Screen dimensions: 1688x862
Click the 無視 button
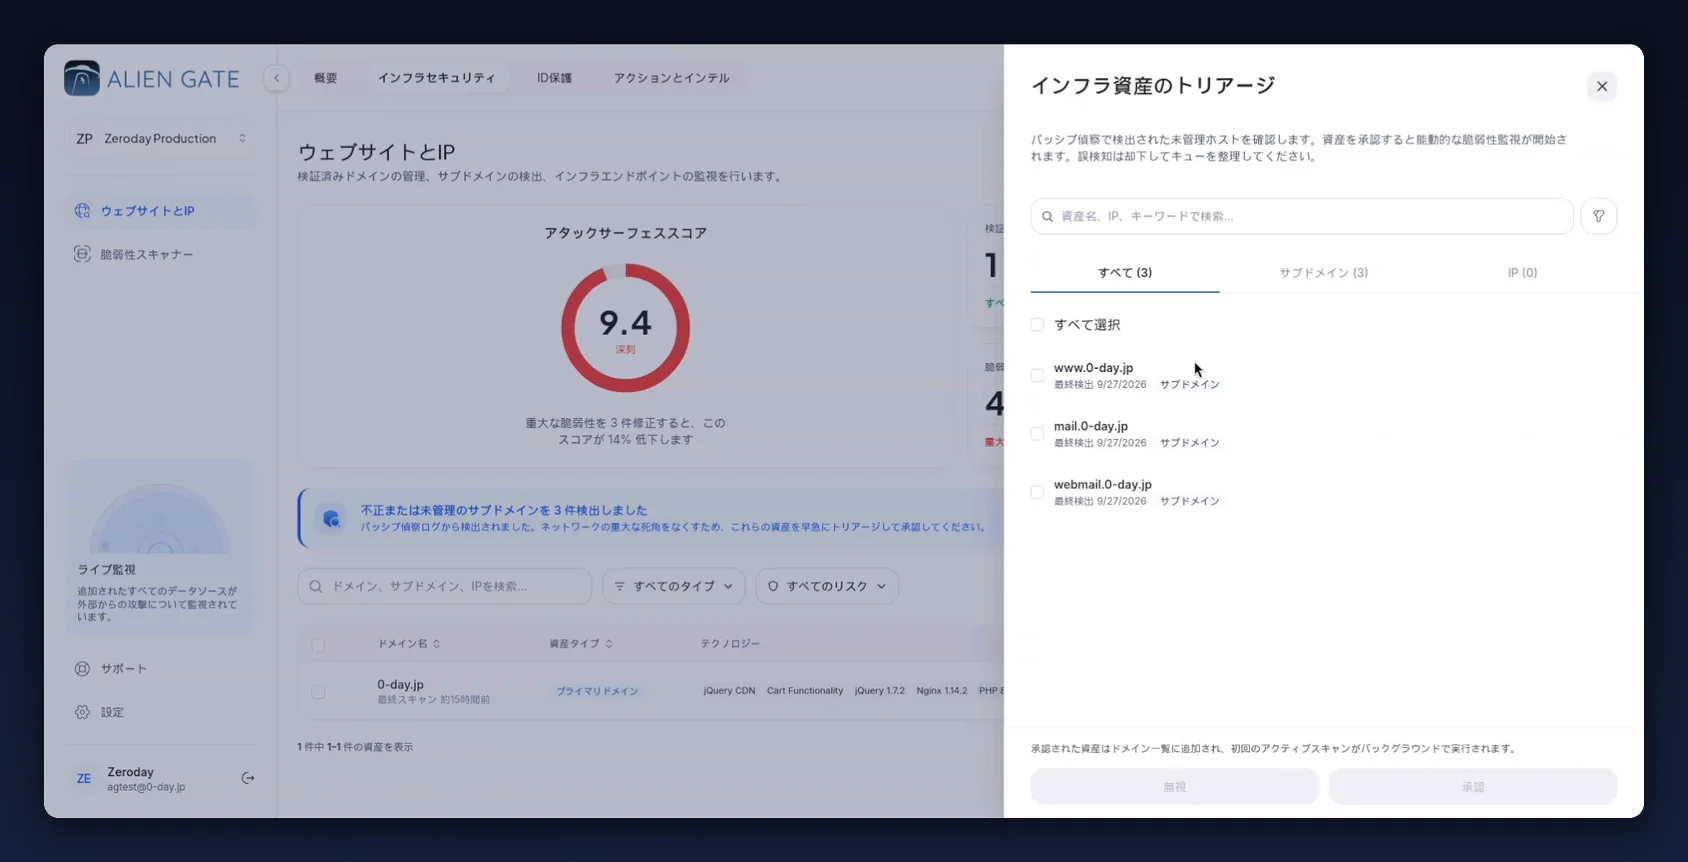coord(1175,787)
